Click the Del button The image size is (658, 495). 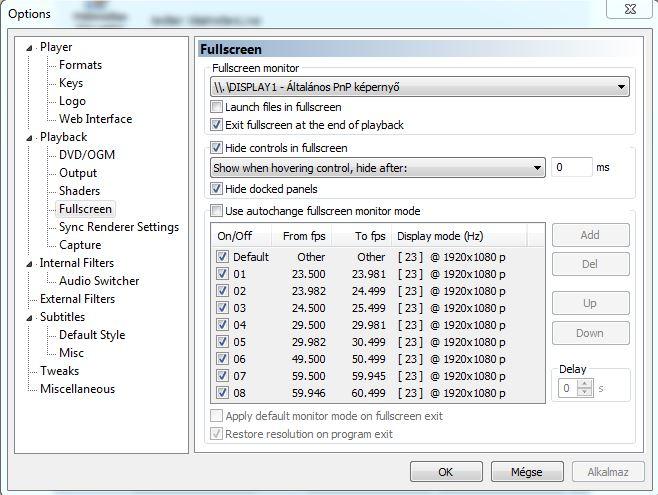pyautogui.click(x=590, y=264)
